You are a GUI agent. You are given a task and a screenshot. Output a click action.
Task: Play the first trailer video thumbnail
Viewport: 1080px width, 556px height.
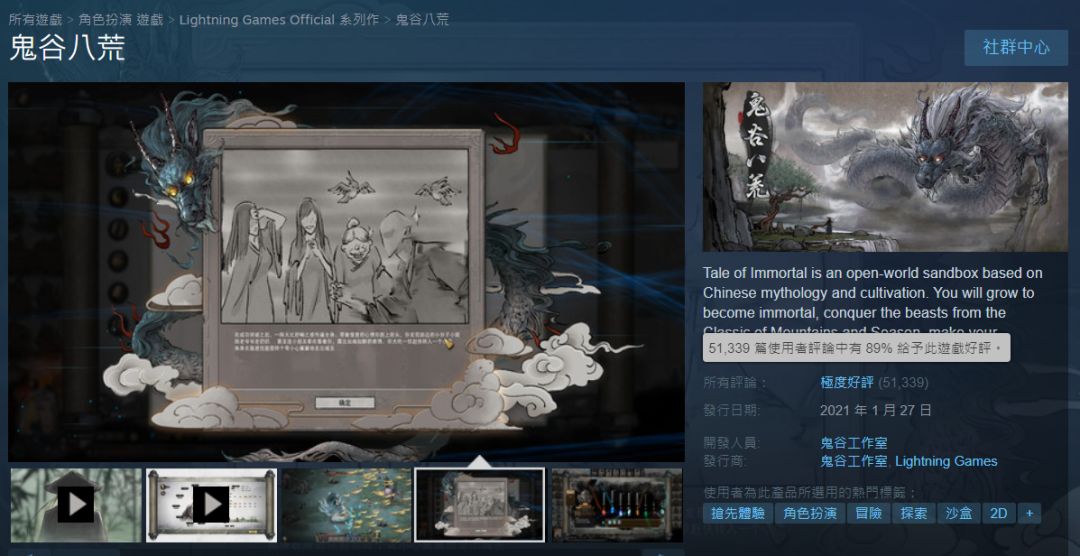point(75,505)
